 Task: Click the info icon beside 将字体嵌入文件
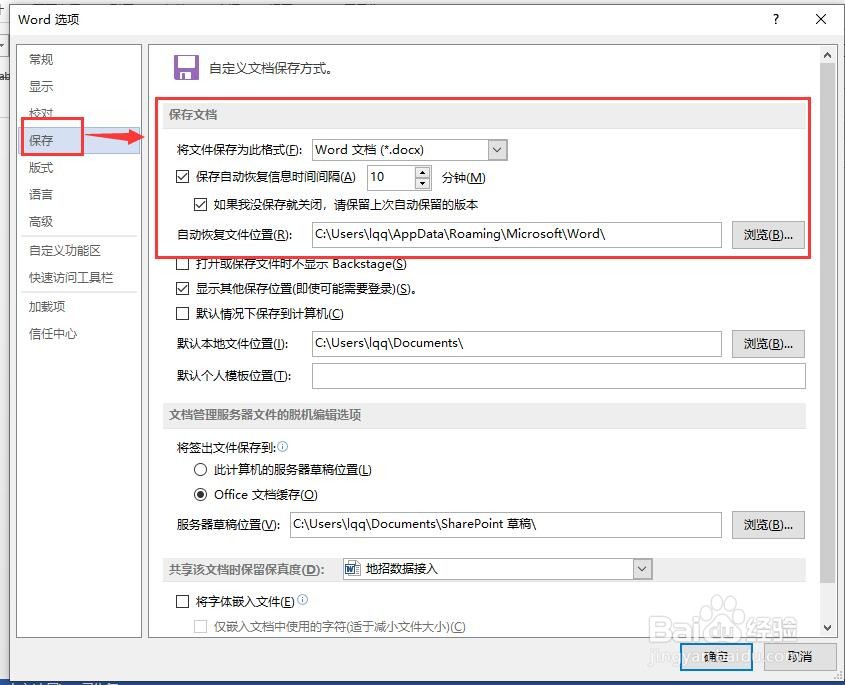[x=303, y=599]
